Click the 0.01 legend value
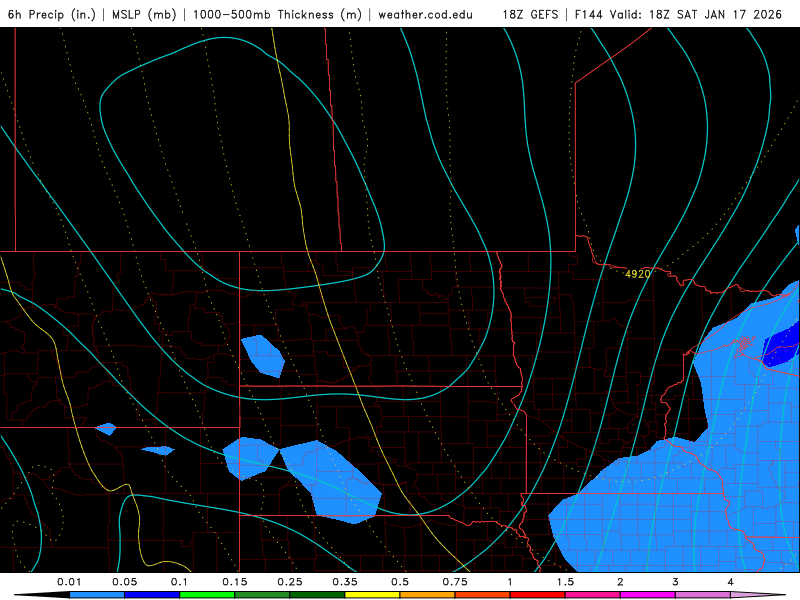This screenshot has width=800, height=600. coord(69,582)
